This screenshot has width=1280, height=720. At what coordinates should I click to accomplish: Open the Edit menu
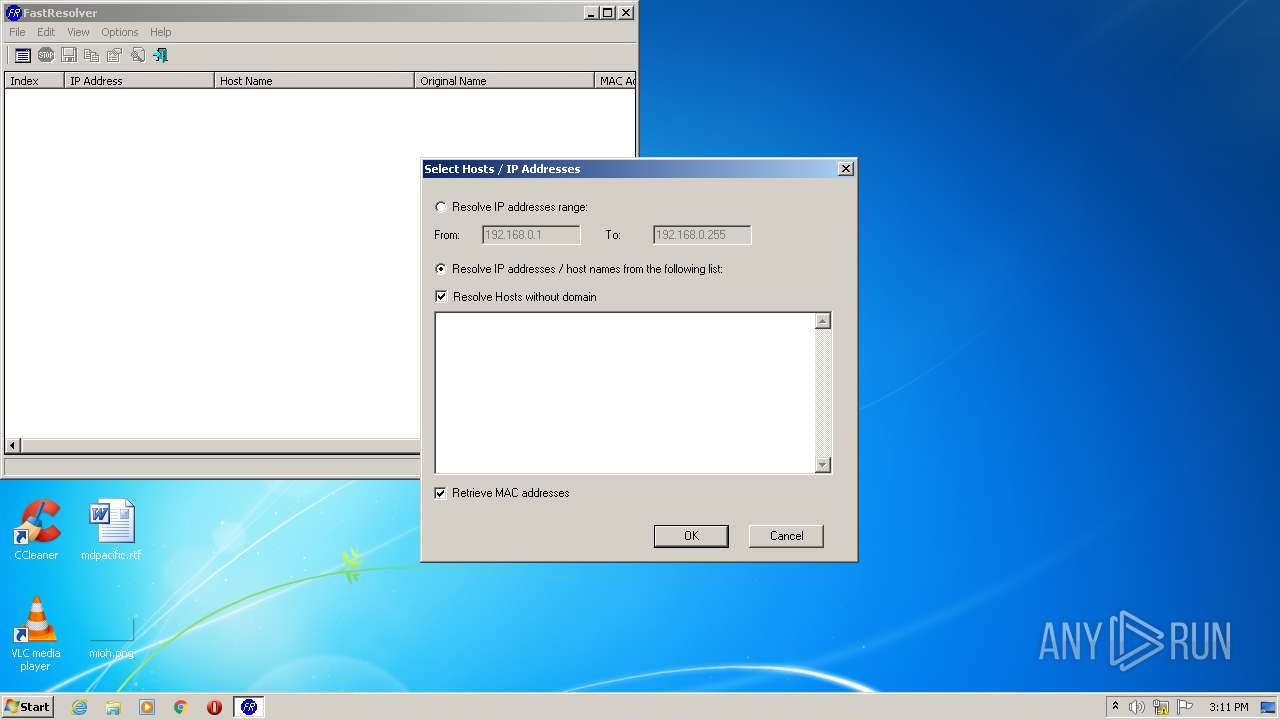point(46,32)
